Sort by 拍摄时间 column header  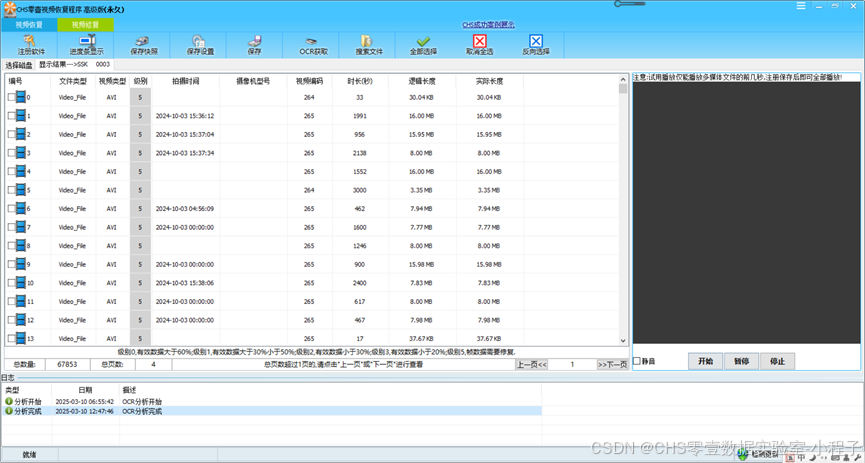click(x=185, y=81)
